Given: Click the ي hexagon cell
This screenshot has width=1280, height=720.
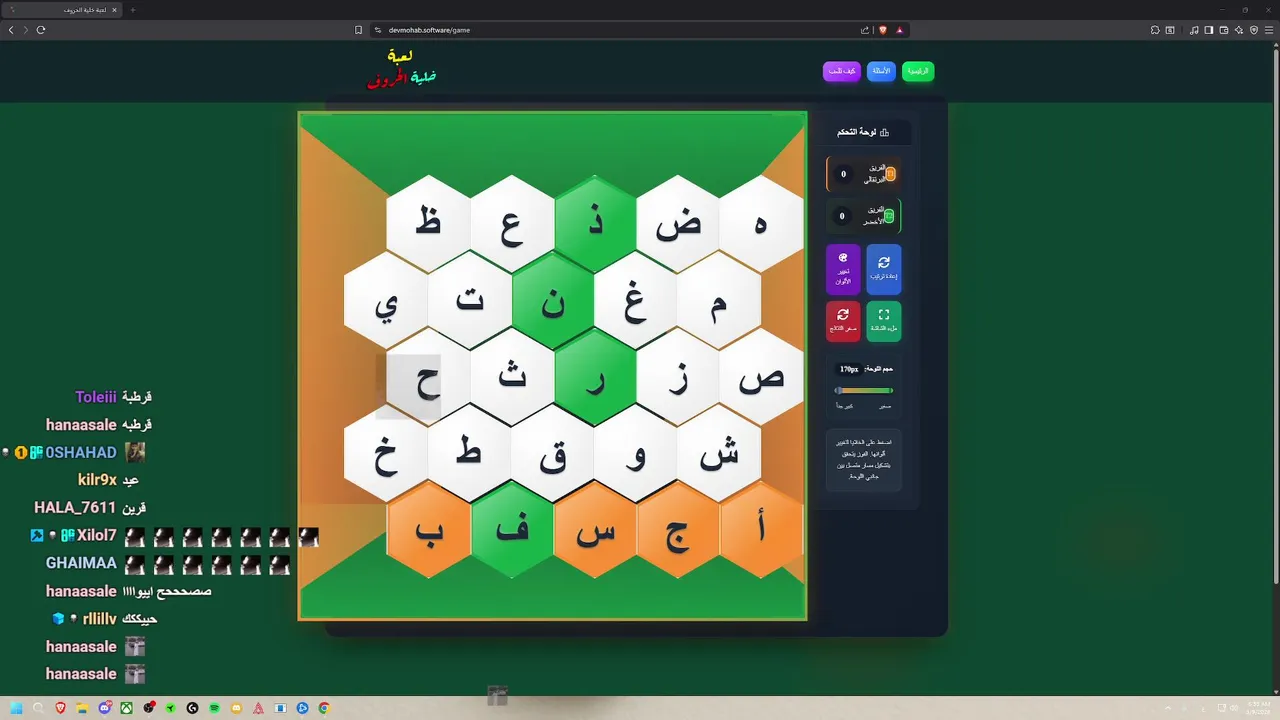Looking at the screenshot, I should pos(386,300).
